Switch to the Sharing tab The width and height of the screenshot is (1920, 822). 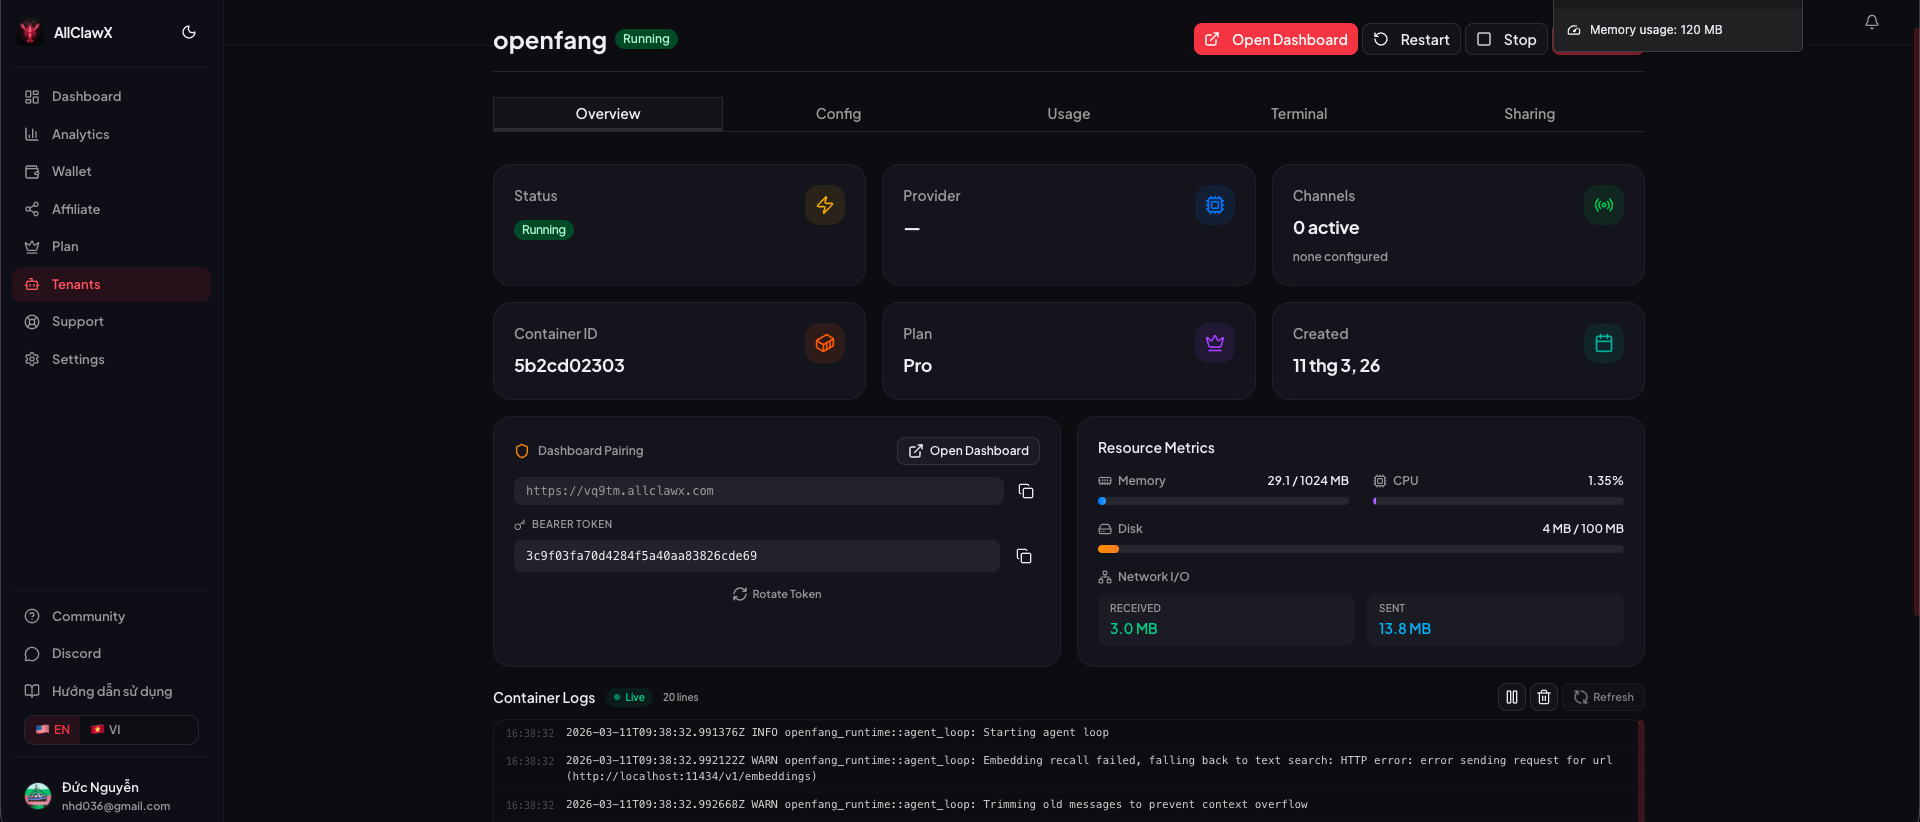tap(1529, 114)
